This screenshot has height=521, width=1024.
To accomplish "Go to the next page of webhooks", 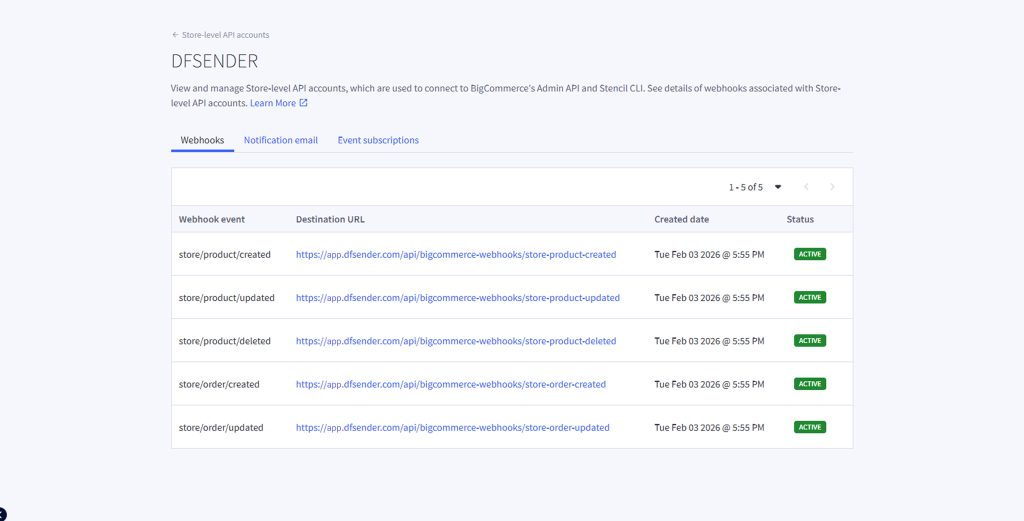I will coord(832,187).
